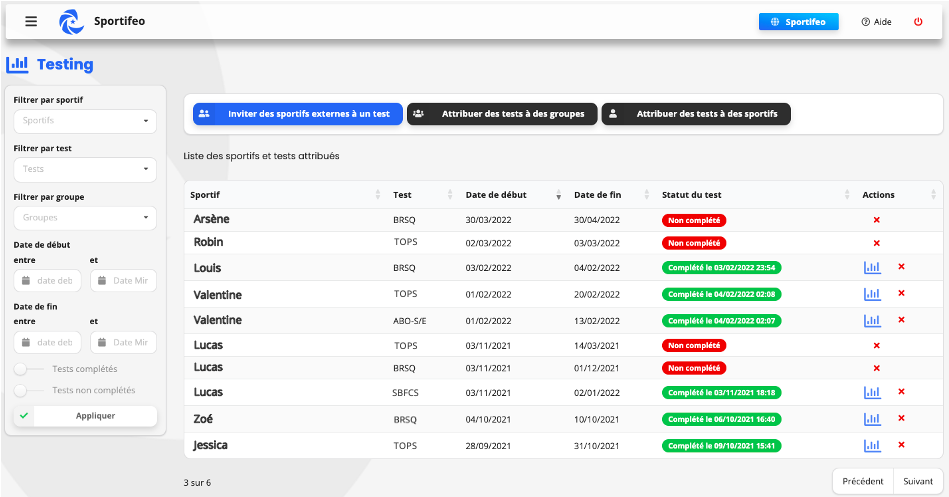Select the name Robin in the table
The width and height of the screenshot is (949, 497).
click(x=208, y=242)
